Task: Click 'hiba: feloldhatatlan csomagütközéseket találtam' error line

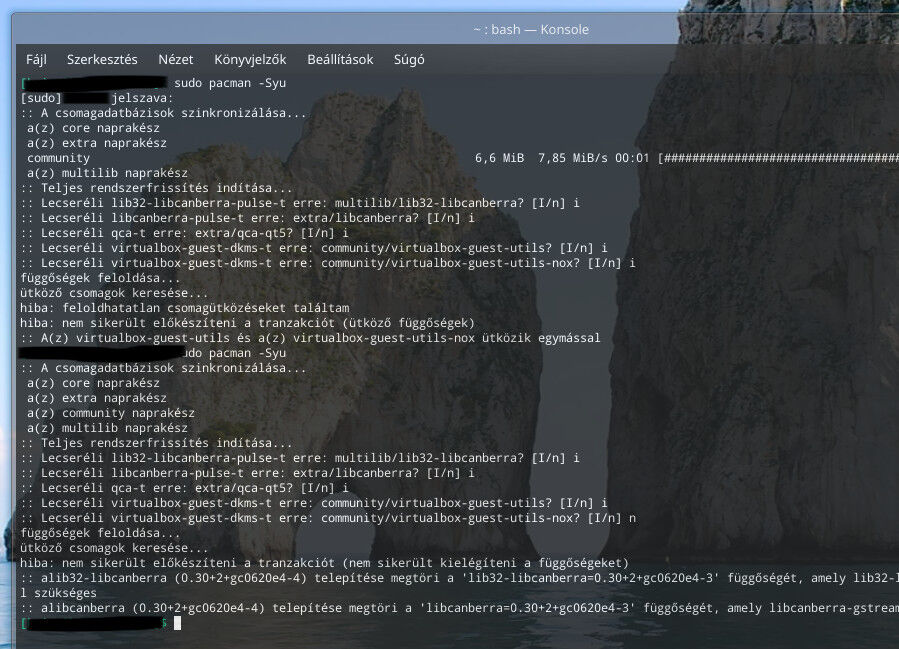Action: coord(185,308)
